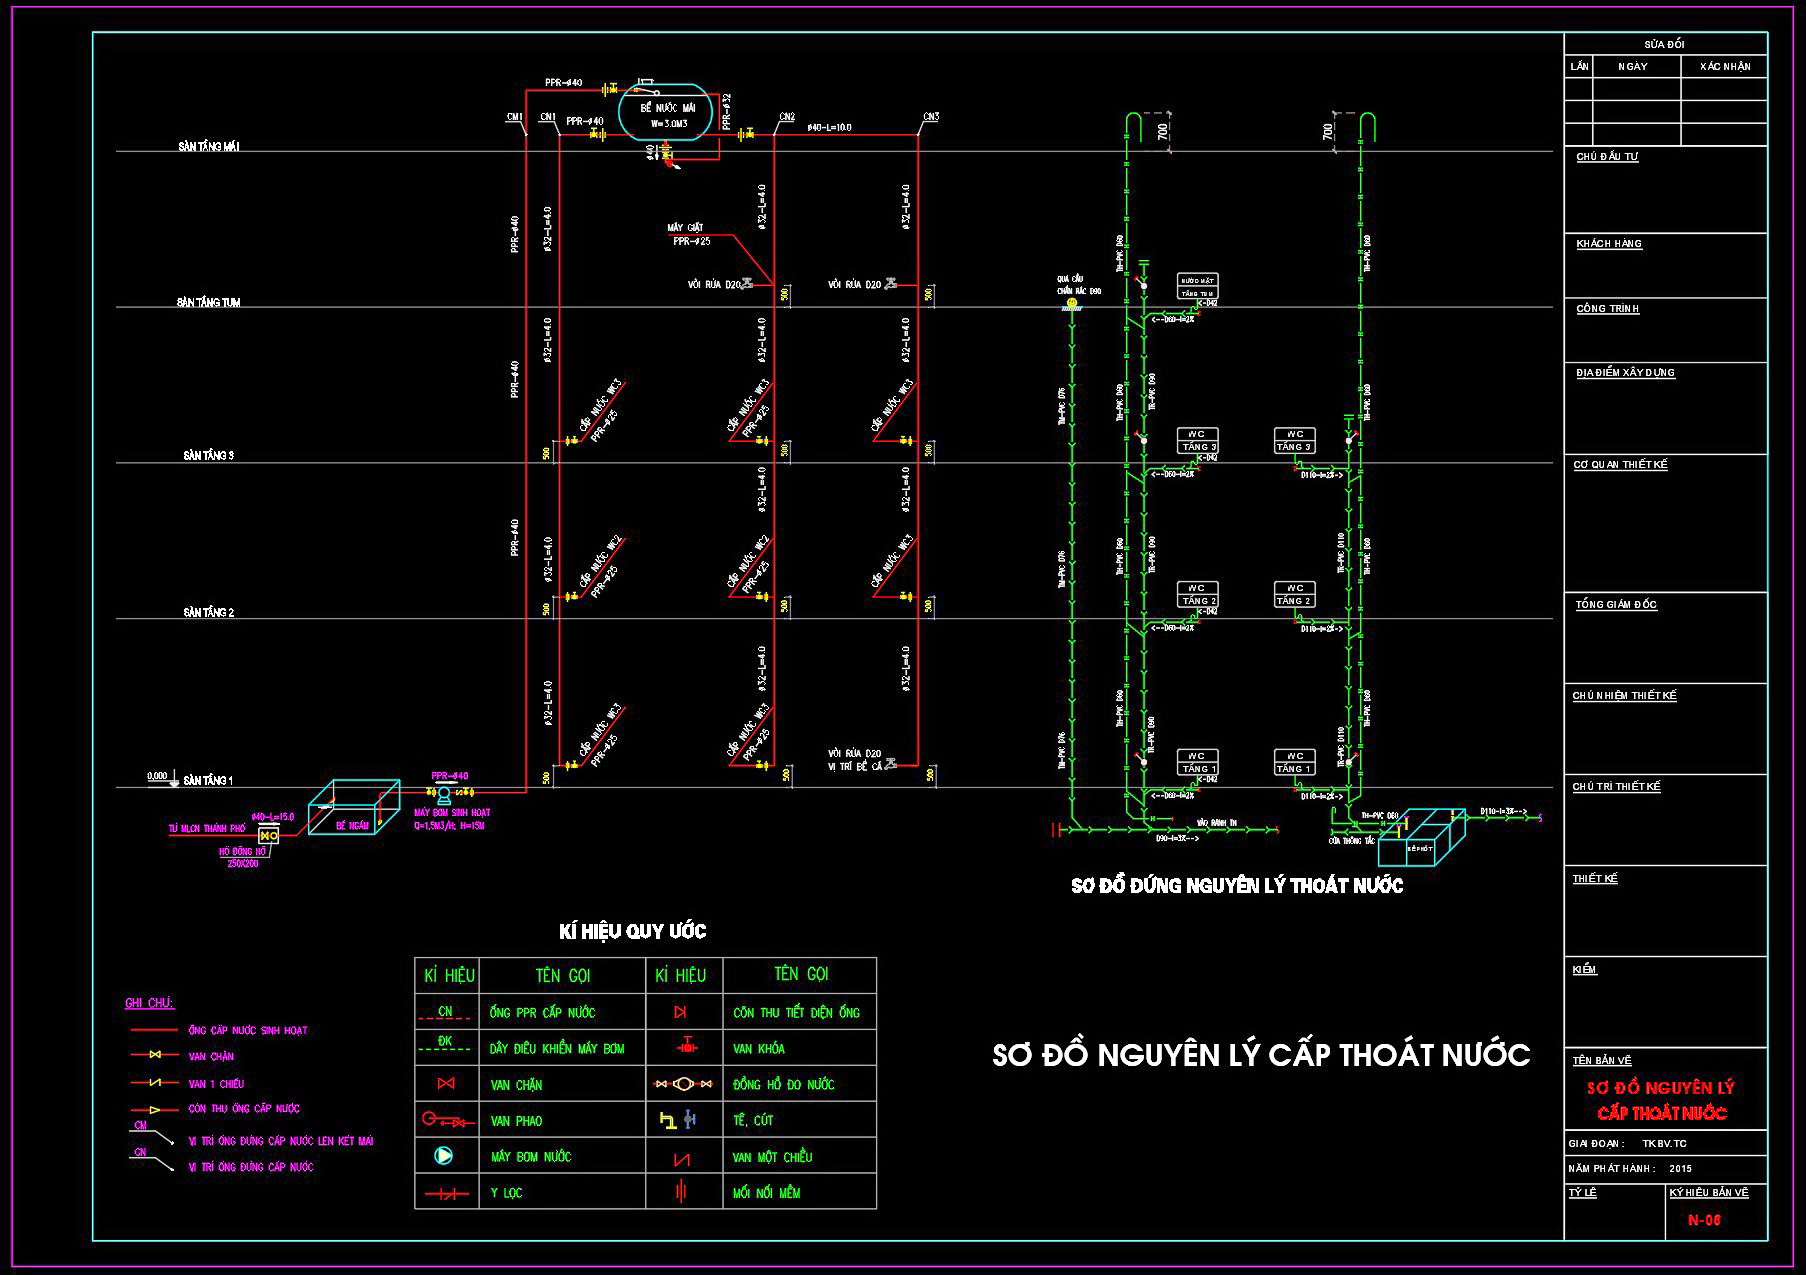Click the cyan water pump legend symbol
This screenshot has width=1806, height=1275.
(444, 1156)
